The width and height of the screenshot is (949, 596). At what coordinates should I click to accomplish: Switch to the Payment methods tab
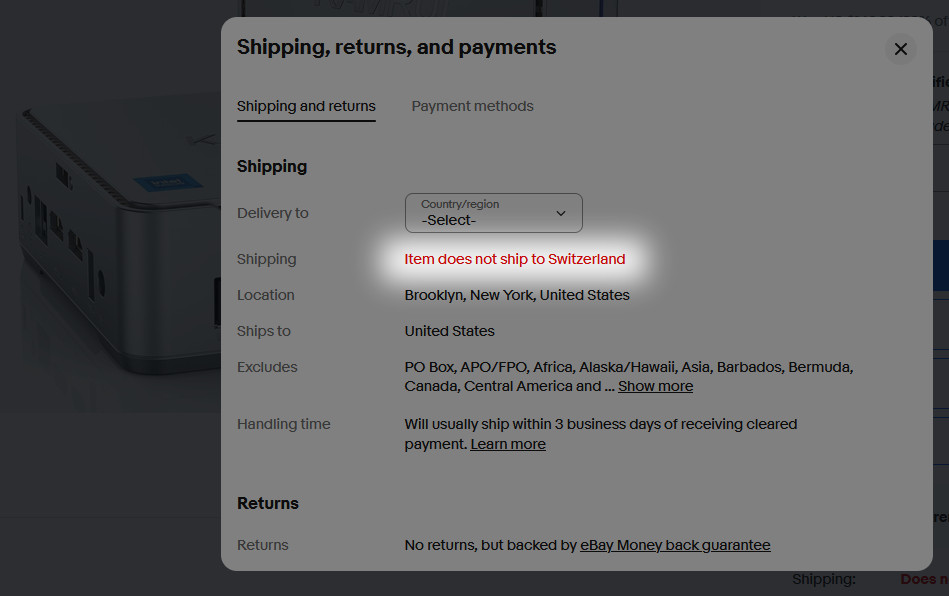tap(472, 106)
